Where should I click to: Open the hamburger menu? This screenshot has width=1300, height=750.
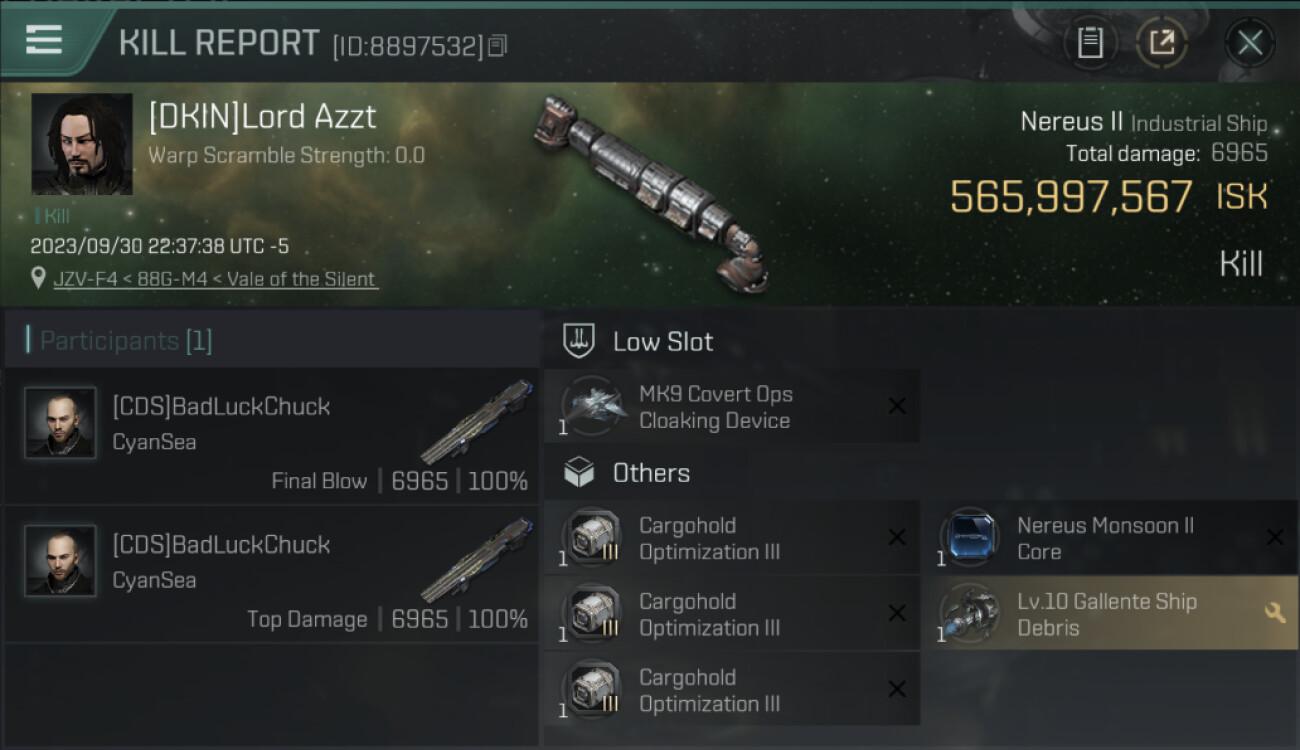coord(44,40)
